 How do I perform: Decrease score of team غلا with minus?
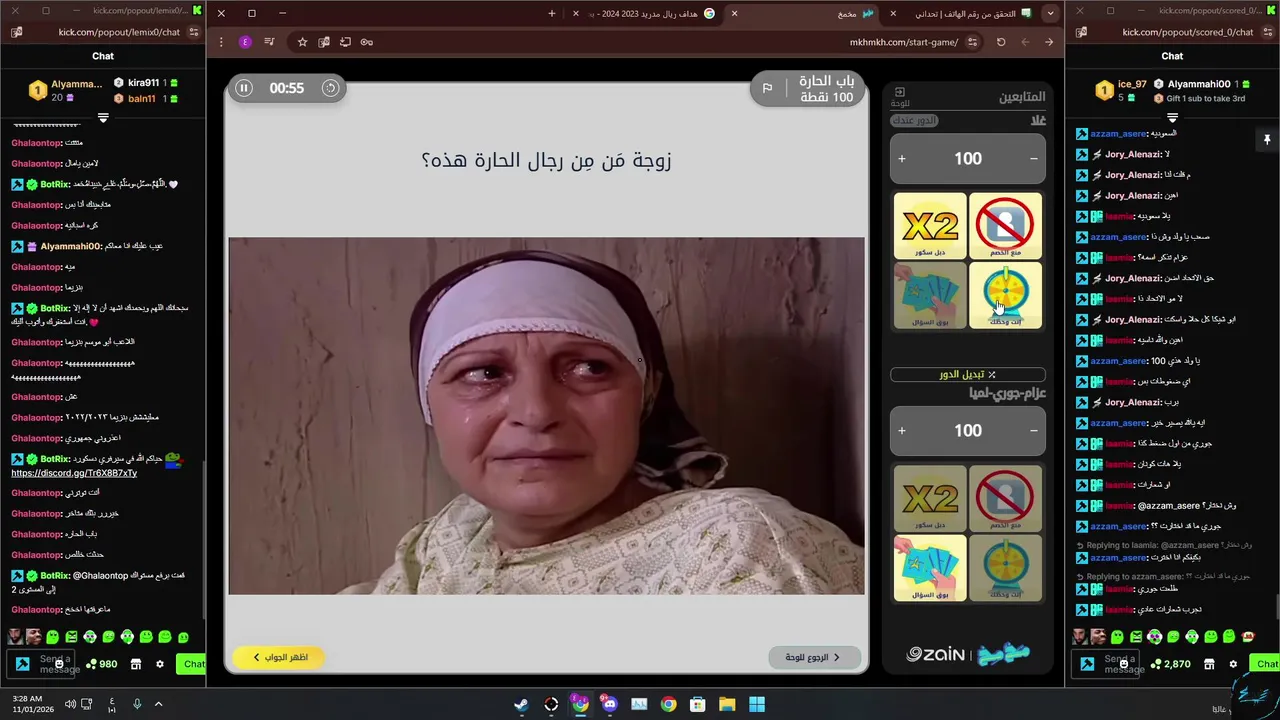(1034, 158)
